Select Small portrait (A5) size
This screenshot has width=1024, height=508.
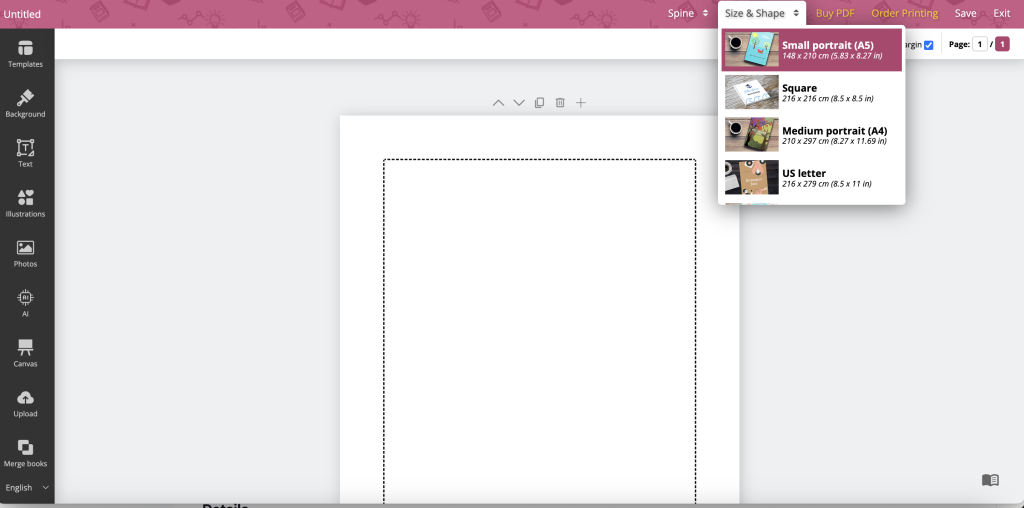point(812,50)
